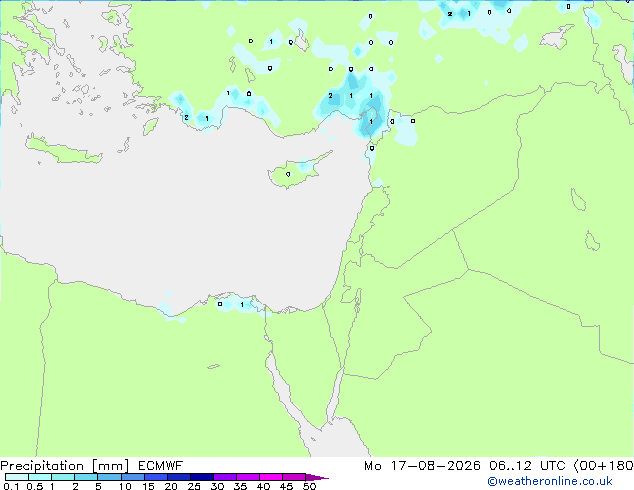This screenshot has height=490, width=634.
Task: Click the '0.1' legend value
Action: pyautogui.click(x=11, y=486)
